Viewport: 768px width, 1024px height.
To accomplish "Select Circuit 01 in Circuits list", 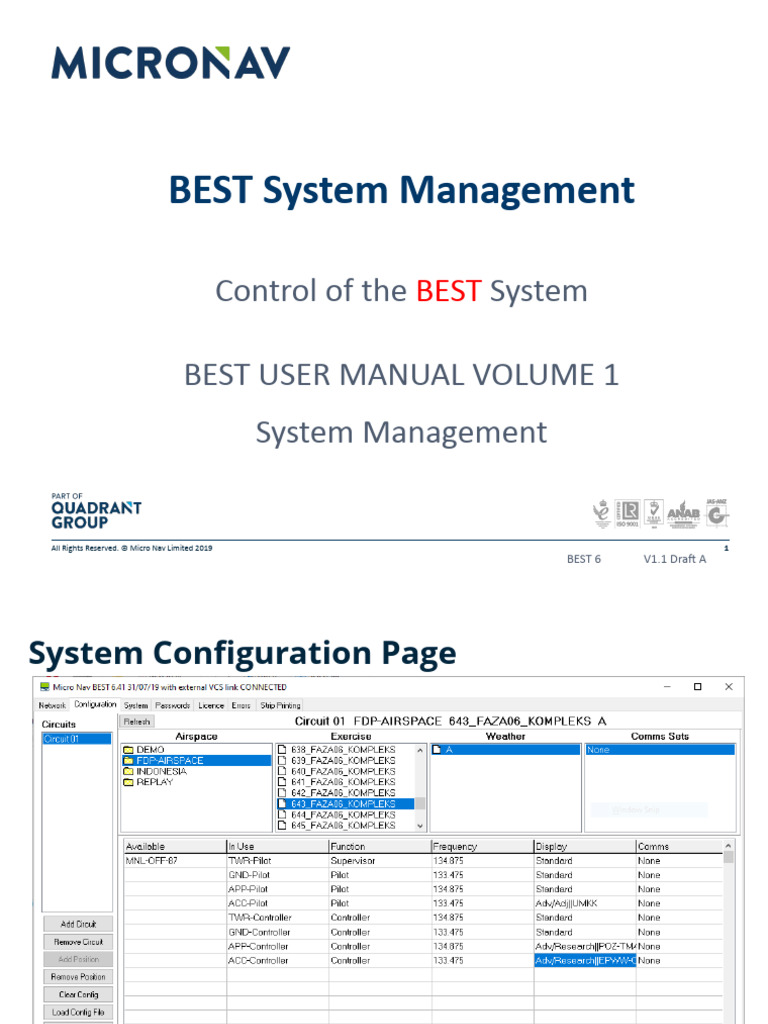I will click(77, 739).
